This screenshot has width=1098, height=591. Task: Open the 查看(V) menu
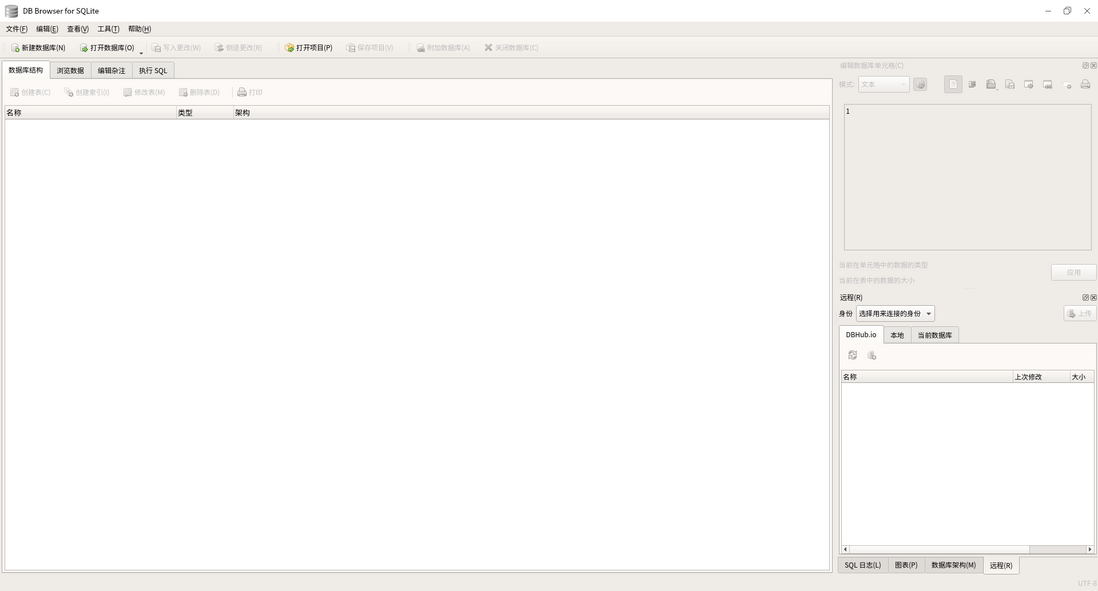tap(78, 29)
